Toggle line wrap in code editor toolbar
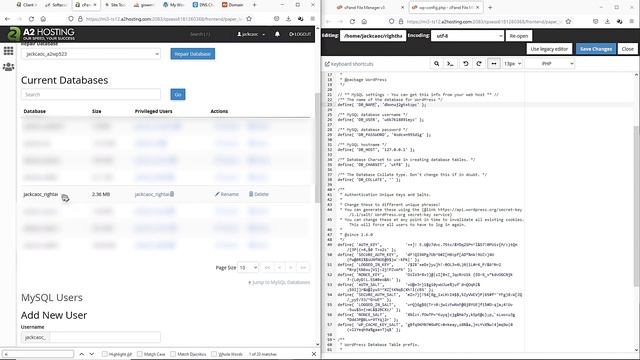640x360 pixels. [494, 64]
